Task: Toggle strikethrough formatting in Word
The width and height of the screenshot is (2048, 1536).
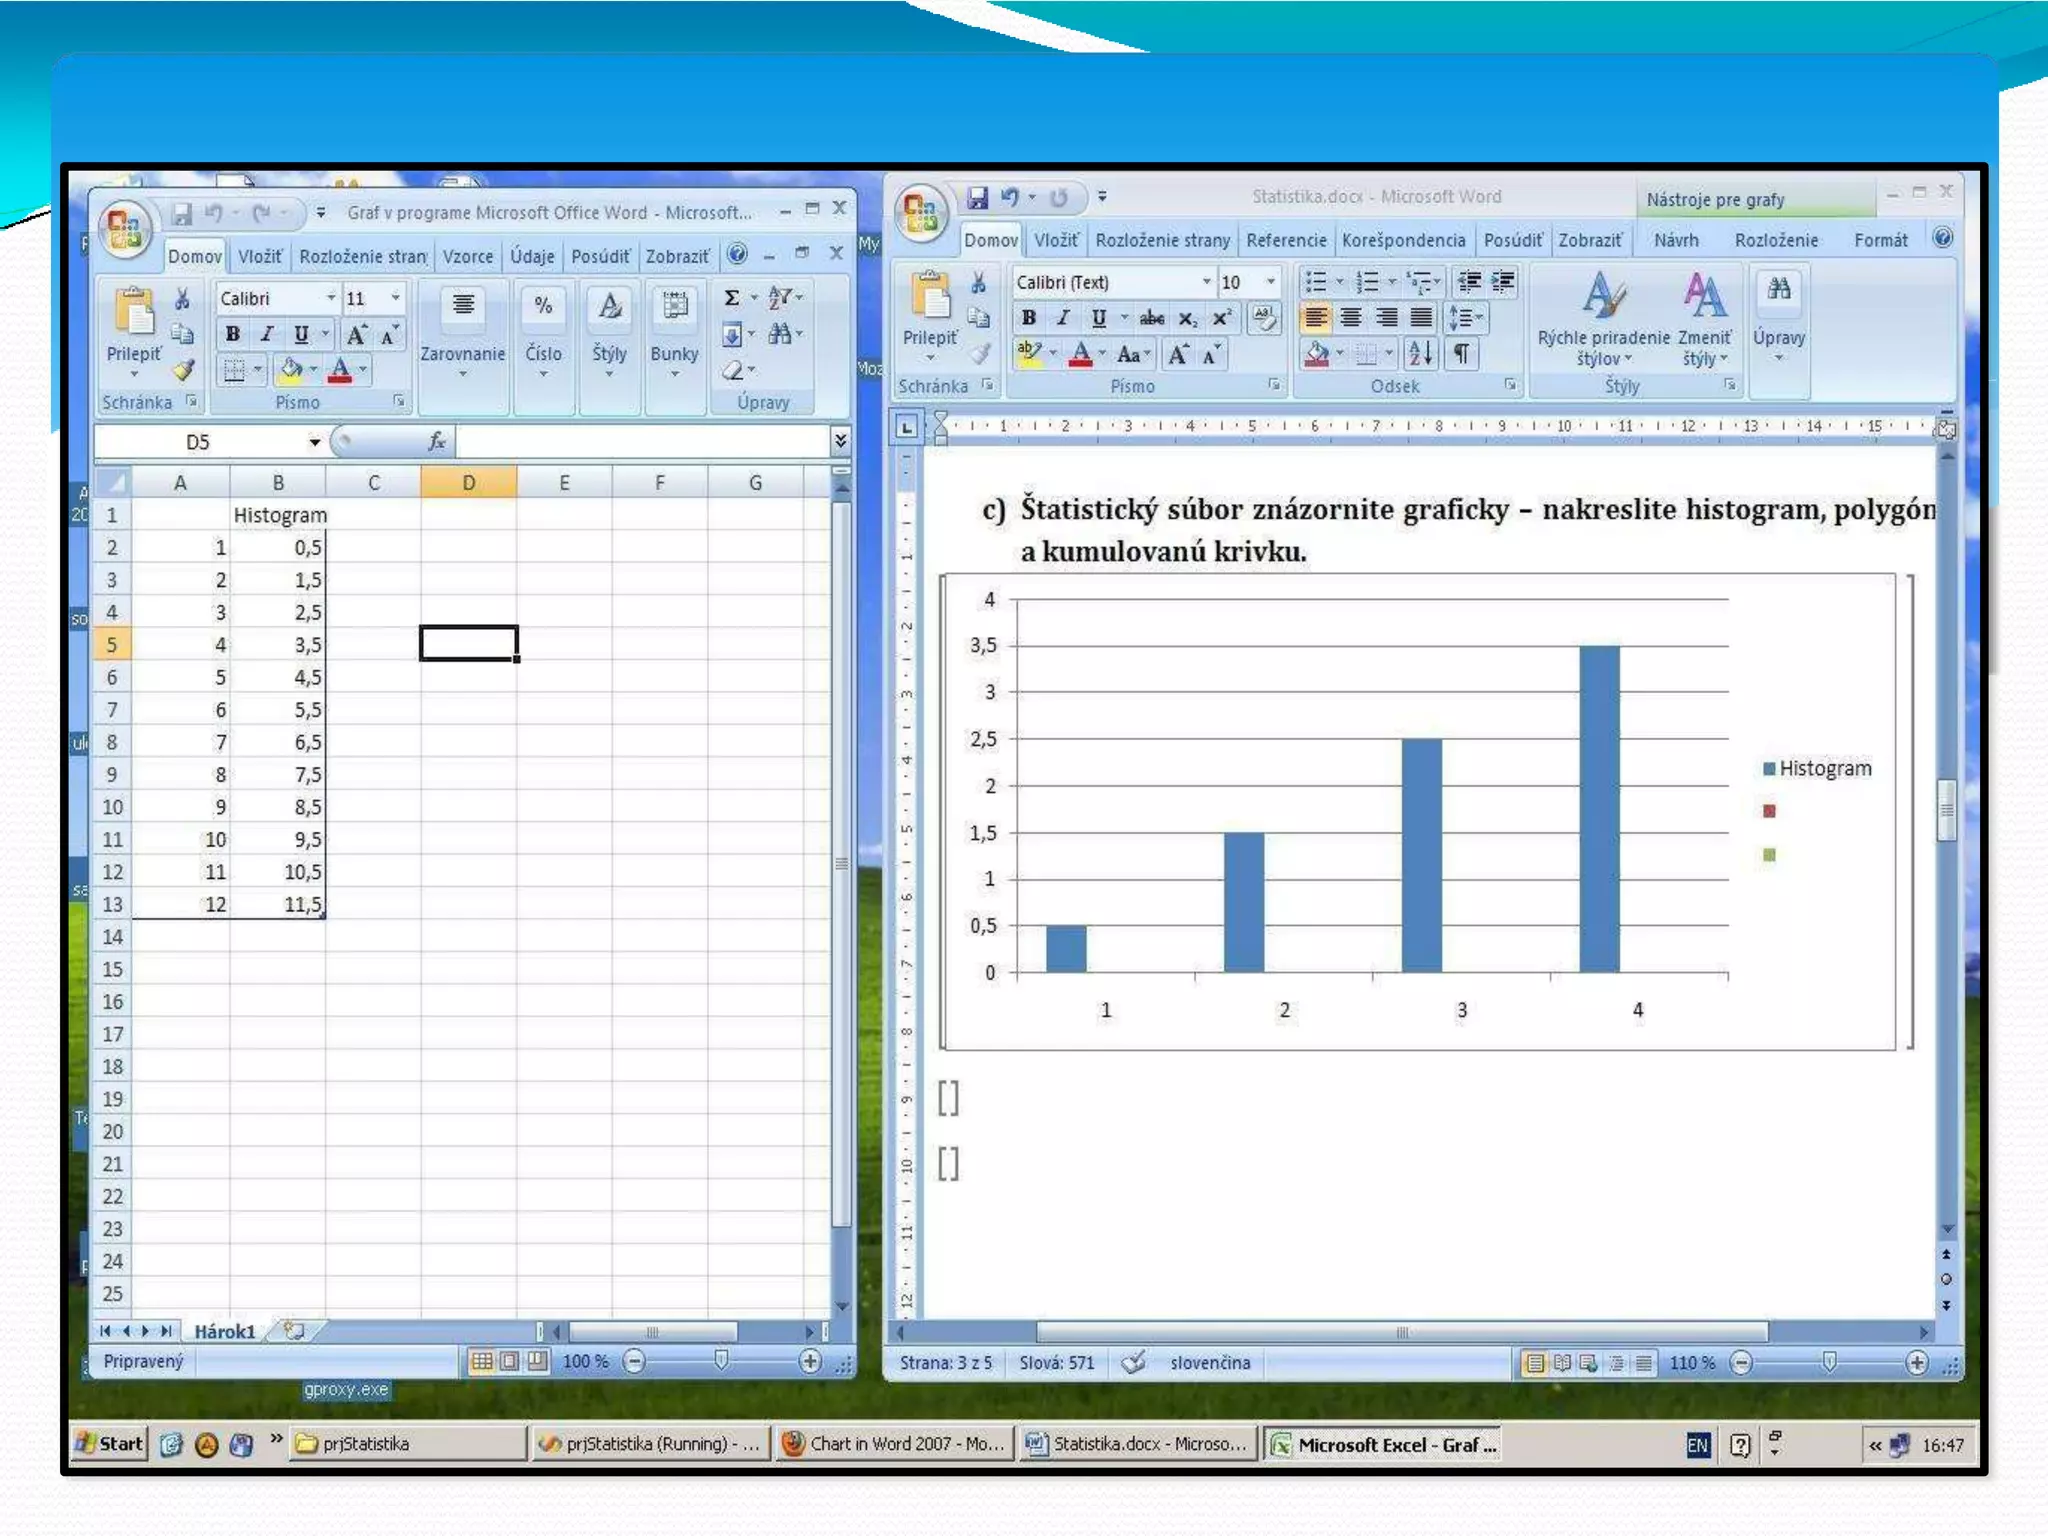Action: pos(1151,318)
